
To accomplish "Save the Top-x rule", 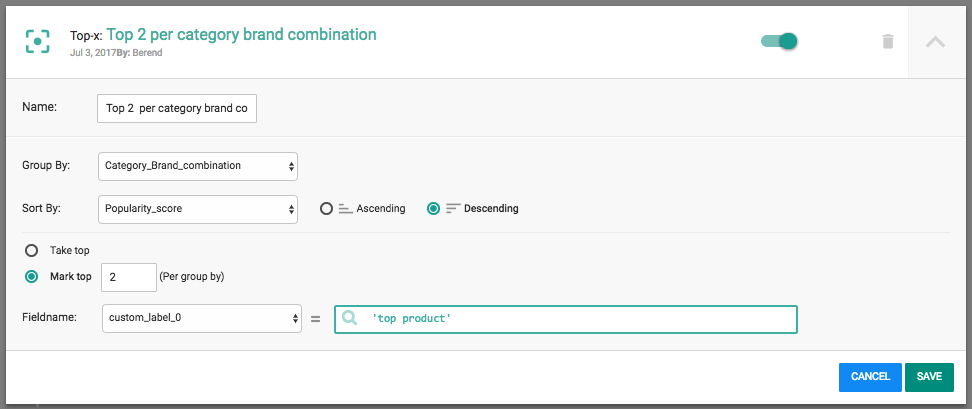I will tap(929, 376).
